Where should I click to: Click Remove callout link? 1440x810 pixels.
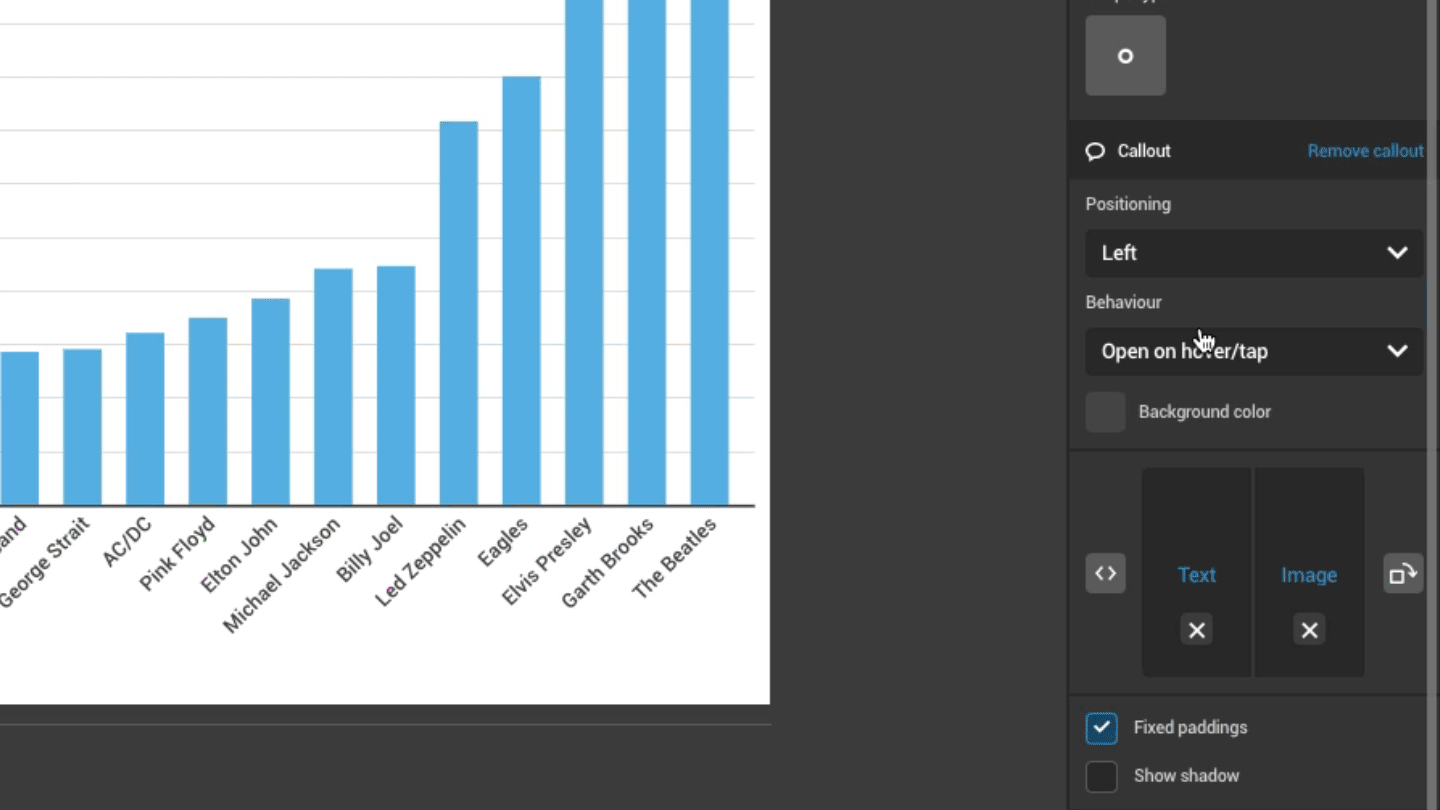tap(1365, 151)
